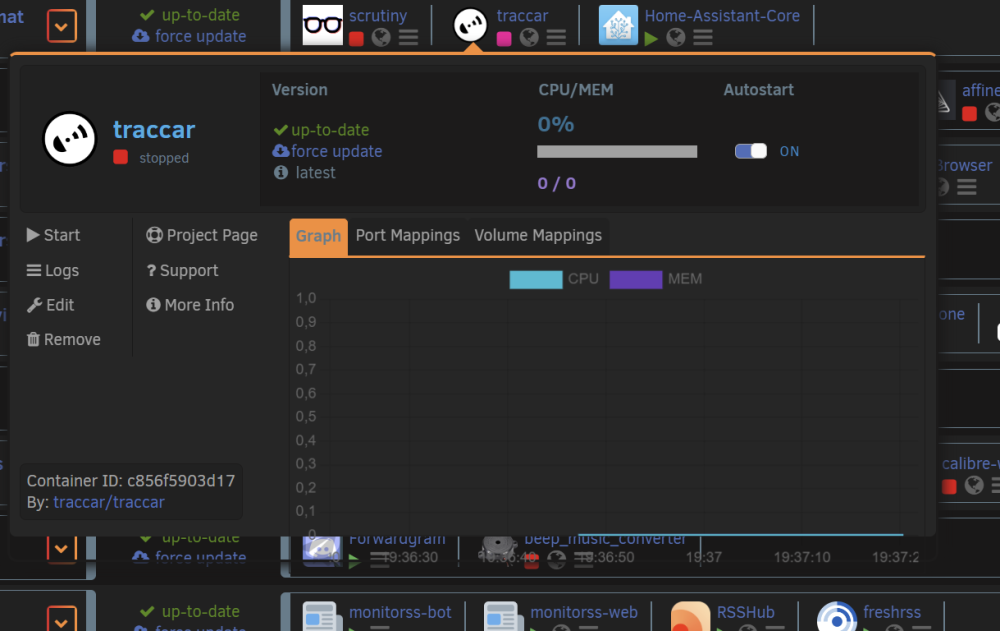Click Home-Assistant-Core green running play icon
The height and width of the screenshot is (631, 1000).
651,39
